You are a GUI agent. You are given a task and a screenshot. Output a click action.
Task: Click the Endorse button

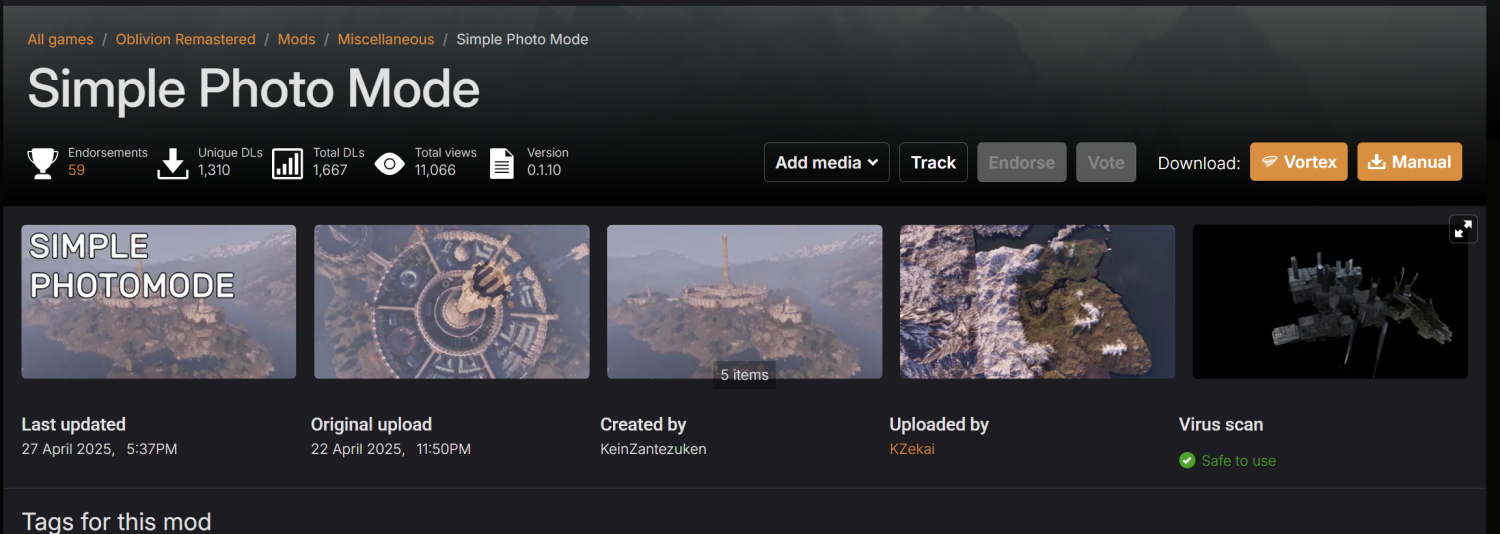coord(1021,162)
